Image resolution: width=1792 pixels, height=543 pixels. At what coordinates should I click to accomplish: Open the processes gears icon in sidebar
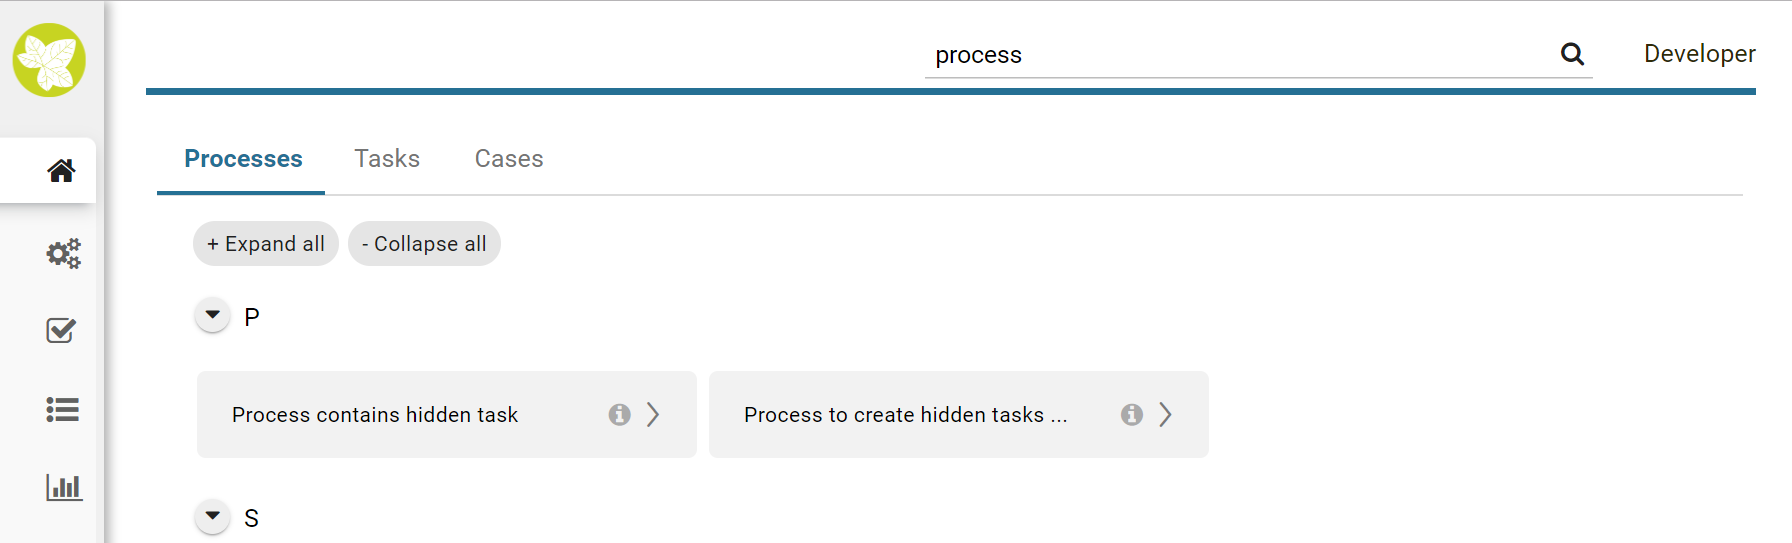pos(63,254)
